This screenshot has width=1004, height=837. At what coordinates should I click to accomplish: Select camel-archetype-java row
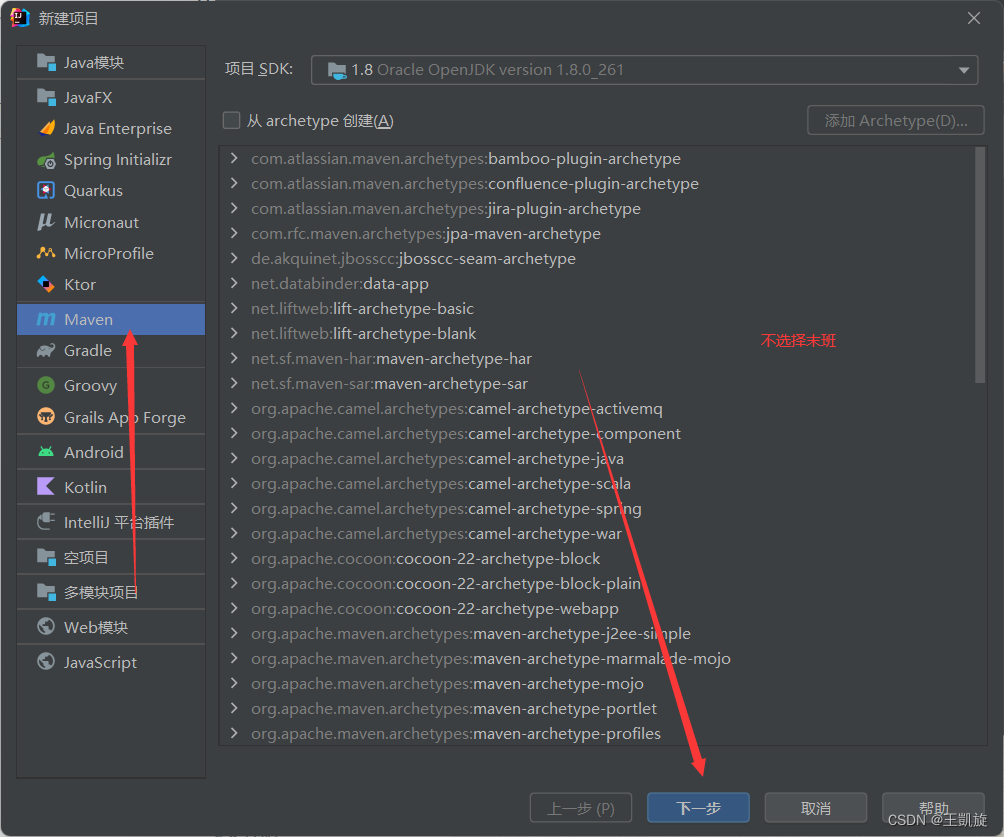tap(597, 458)
